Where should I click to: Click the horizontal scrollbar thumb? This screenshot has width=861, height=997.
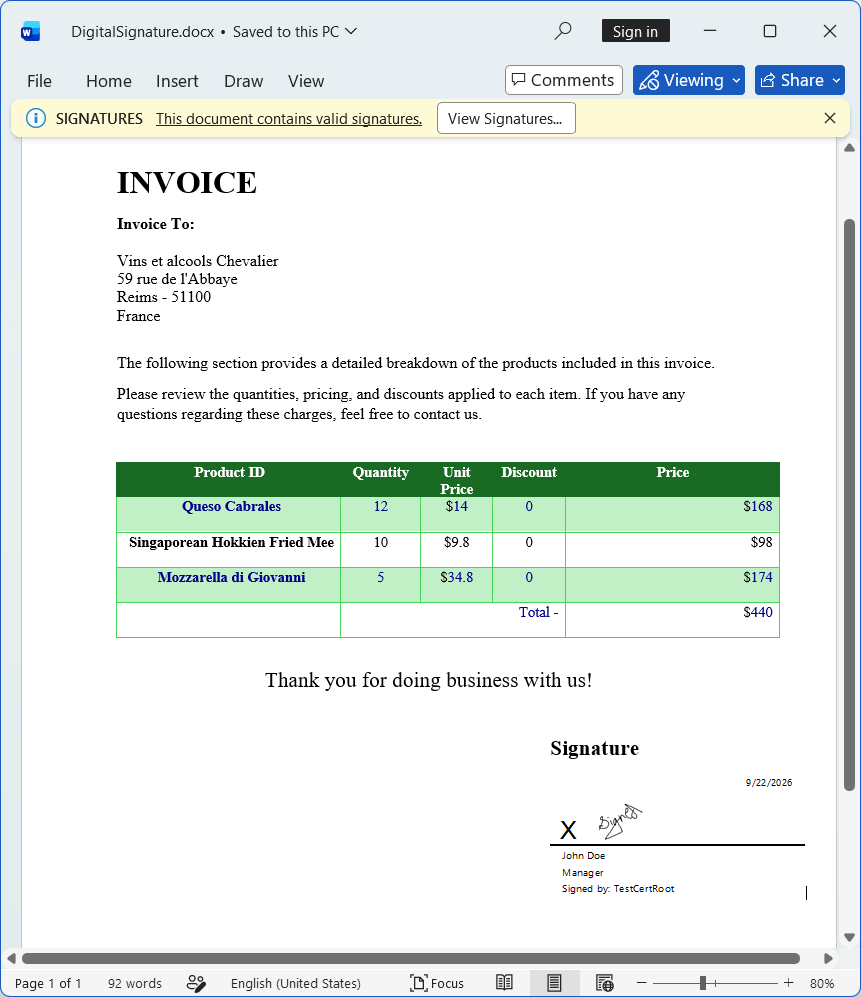click(x=411, y=958)
